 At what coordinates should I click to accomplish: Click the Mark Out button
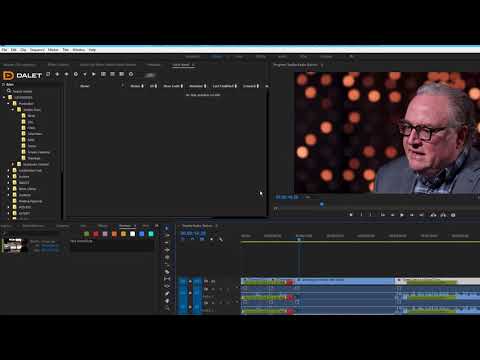[x=371, y=215]
